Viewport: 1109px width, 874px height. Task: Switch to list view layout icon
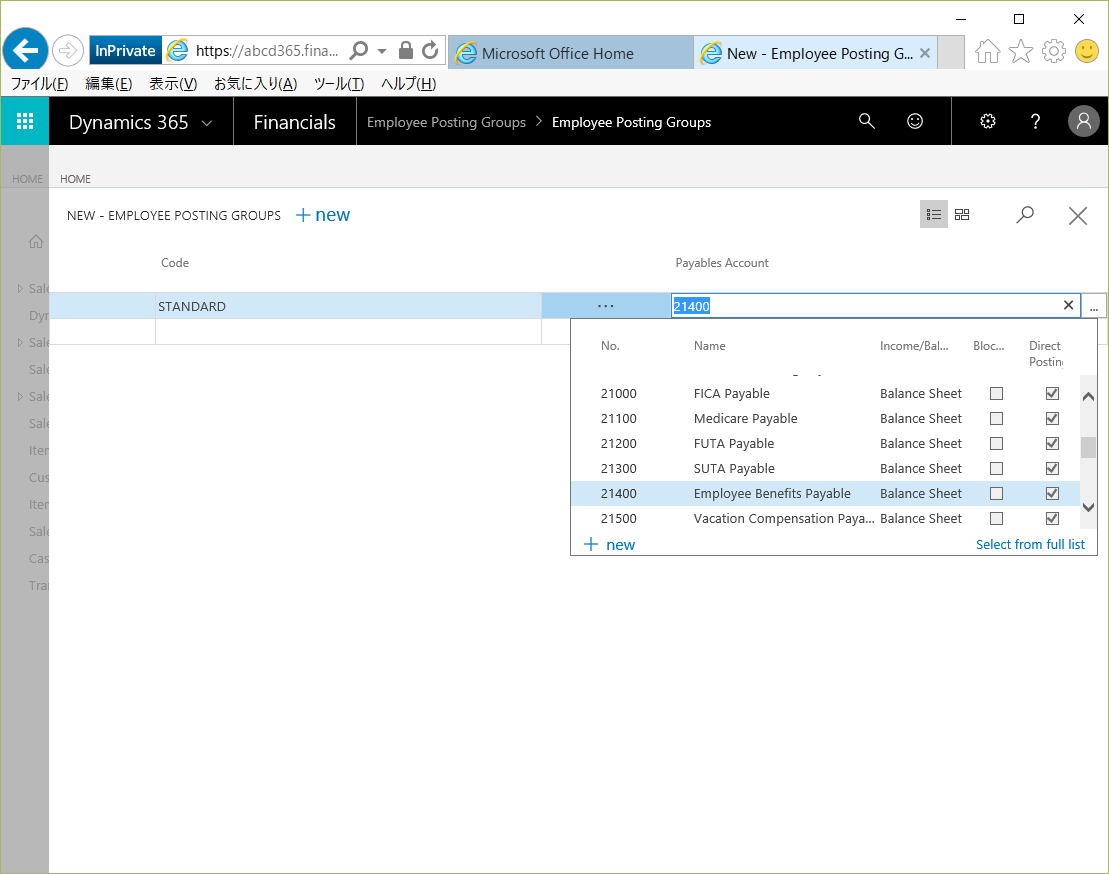tap(934, 214)
